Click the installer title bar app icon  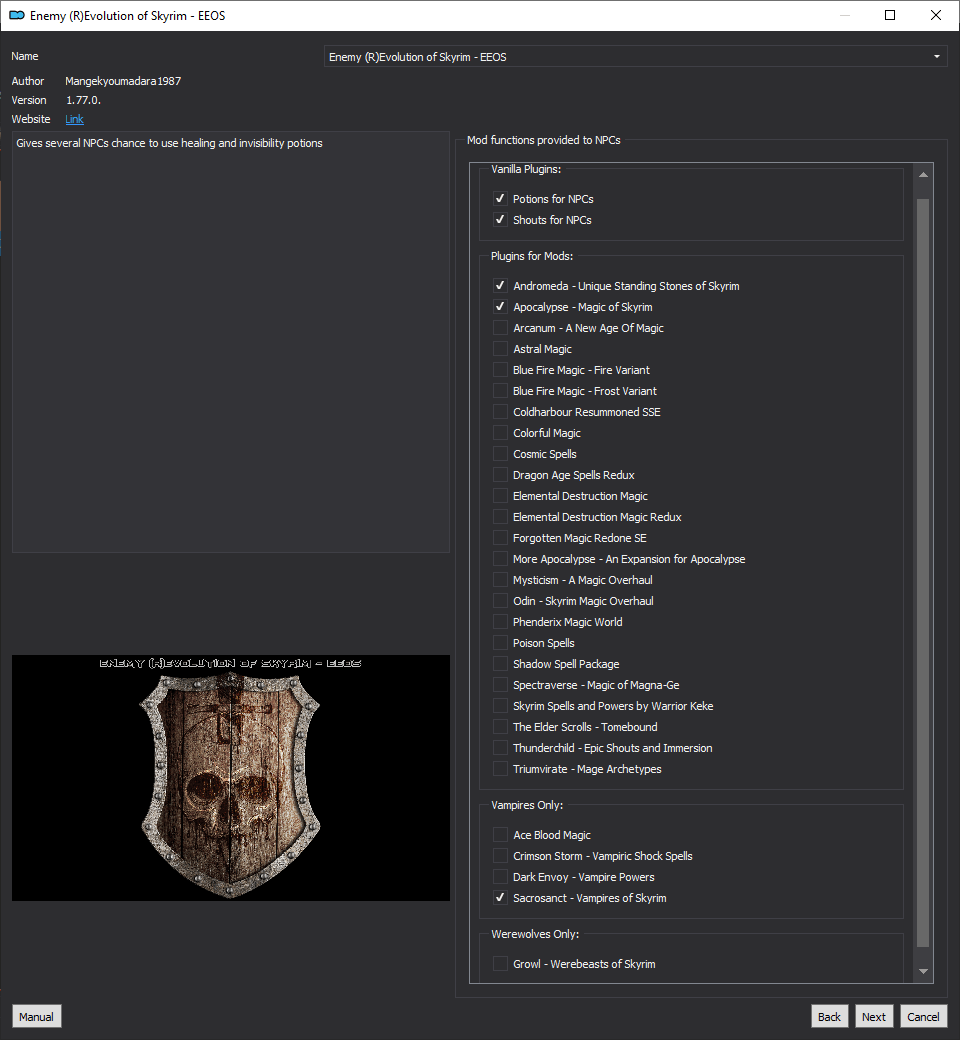click(x=17, y=15)
